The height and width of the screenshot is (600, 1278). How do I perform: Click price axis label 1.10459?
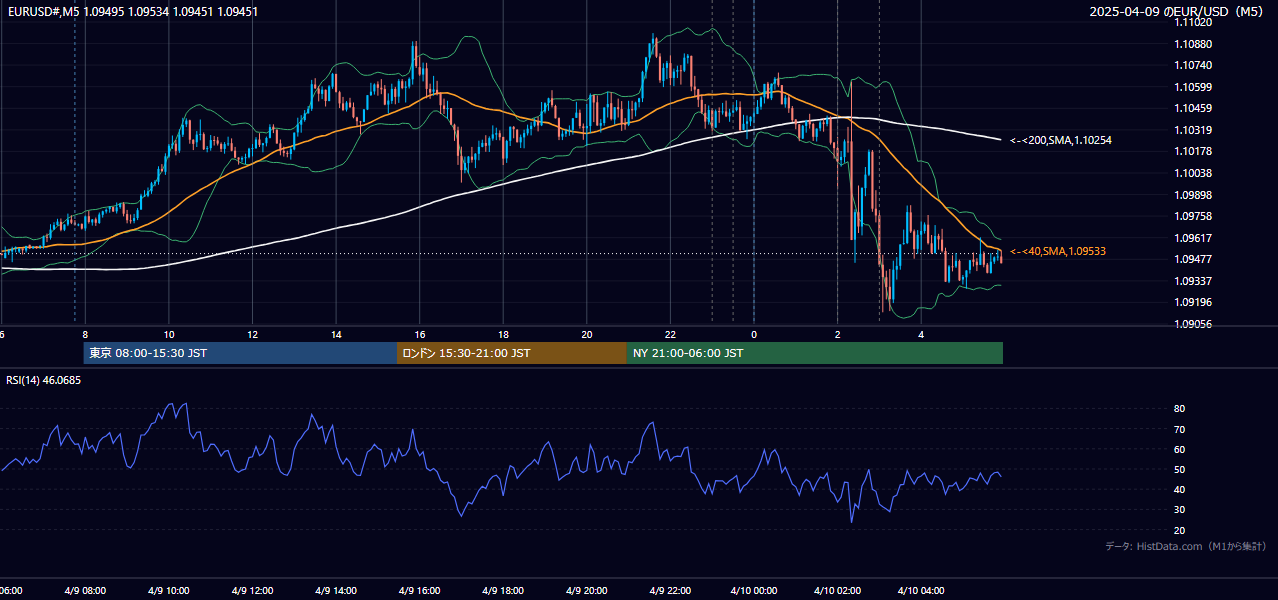(1194, 108)
